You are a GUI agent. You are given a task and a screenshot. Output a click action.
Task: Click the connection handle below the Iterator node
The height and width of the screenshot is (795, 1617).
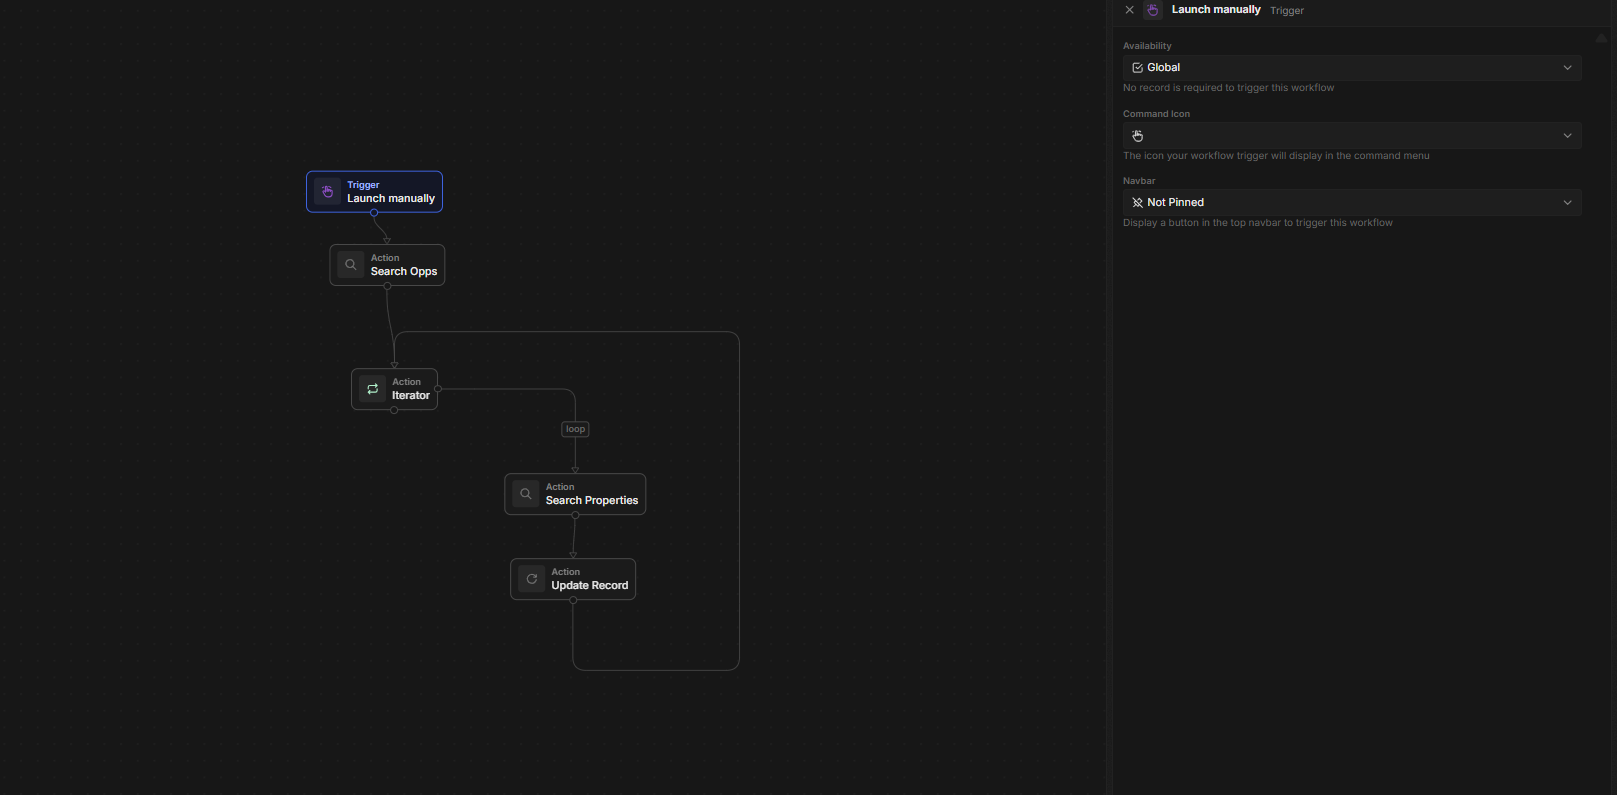(394, 410)
